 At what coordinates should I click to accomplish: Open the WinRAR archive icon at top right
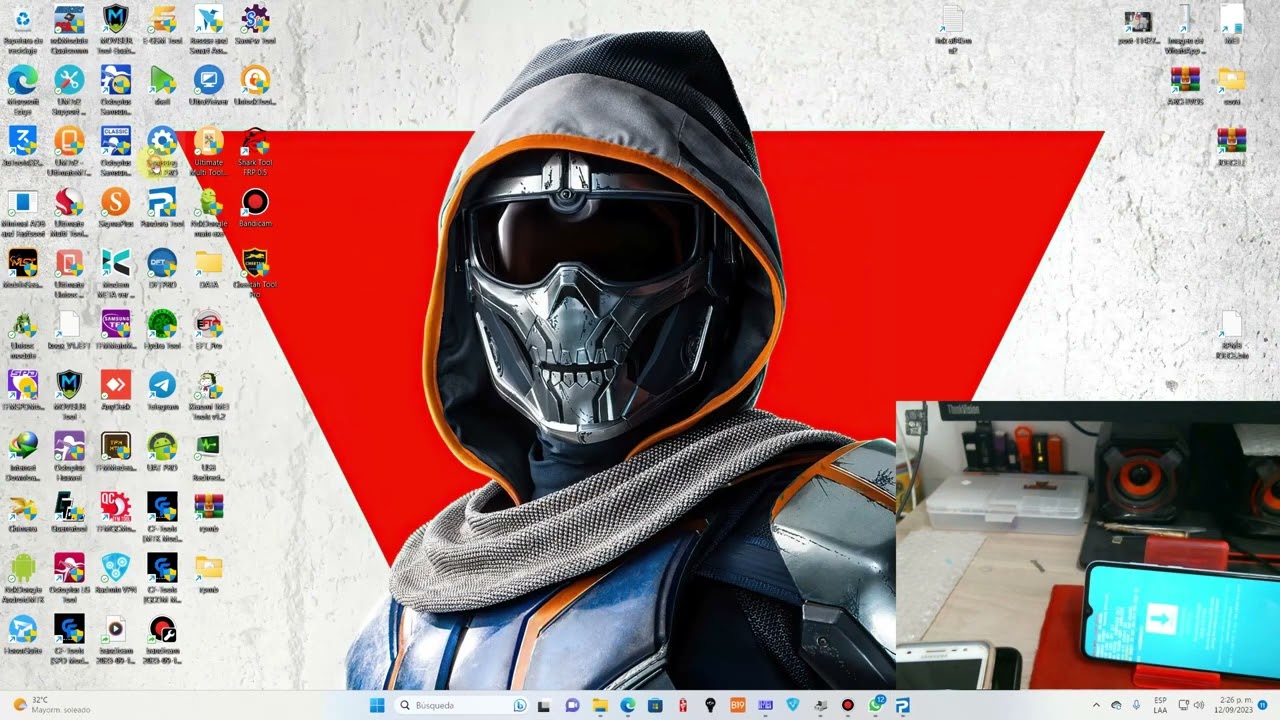(x=1185, y=86)
